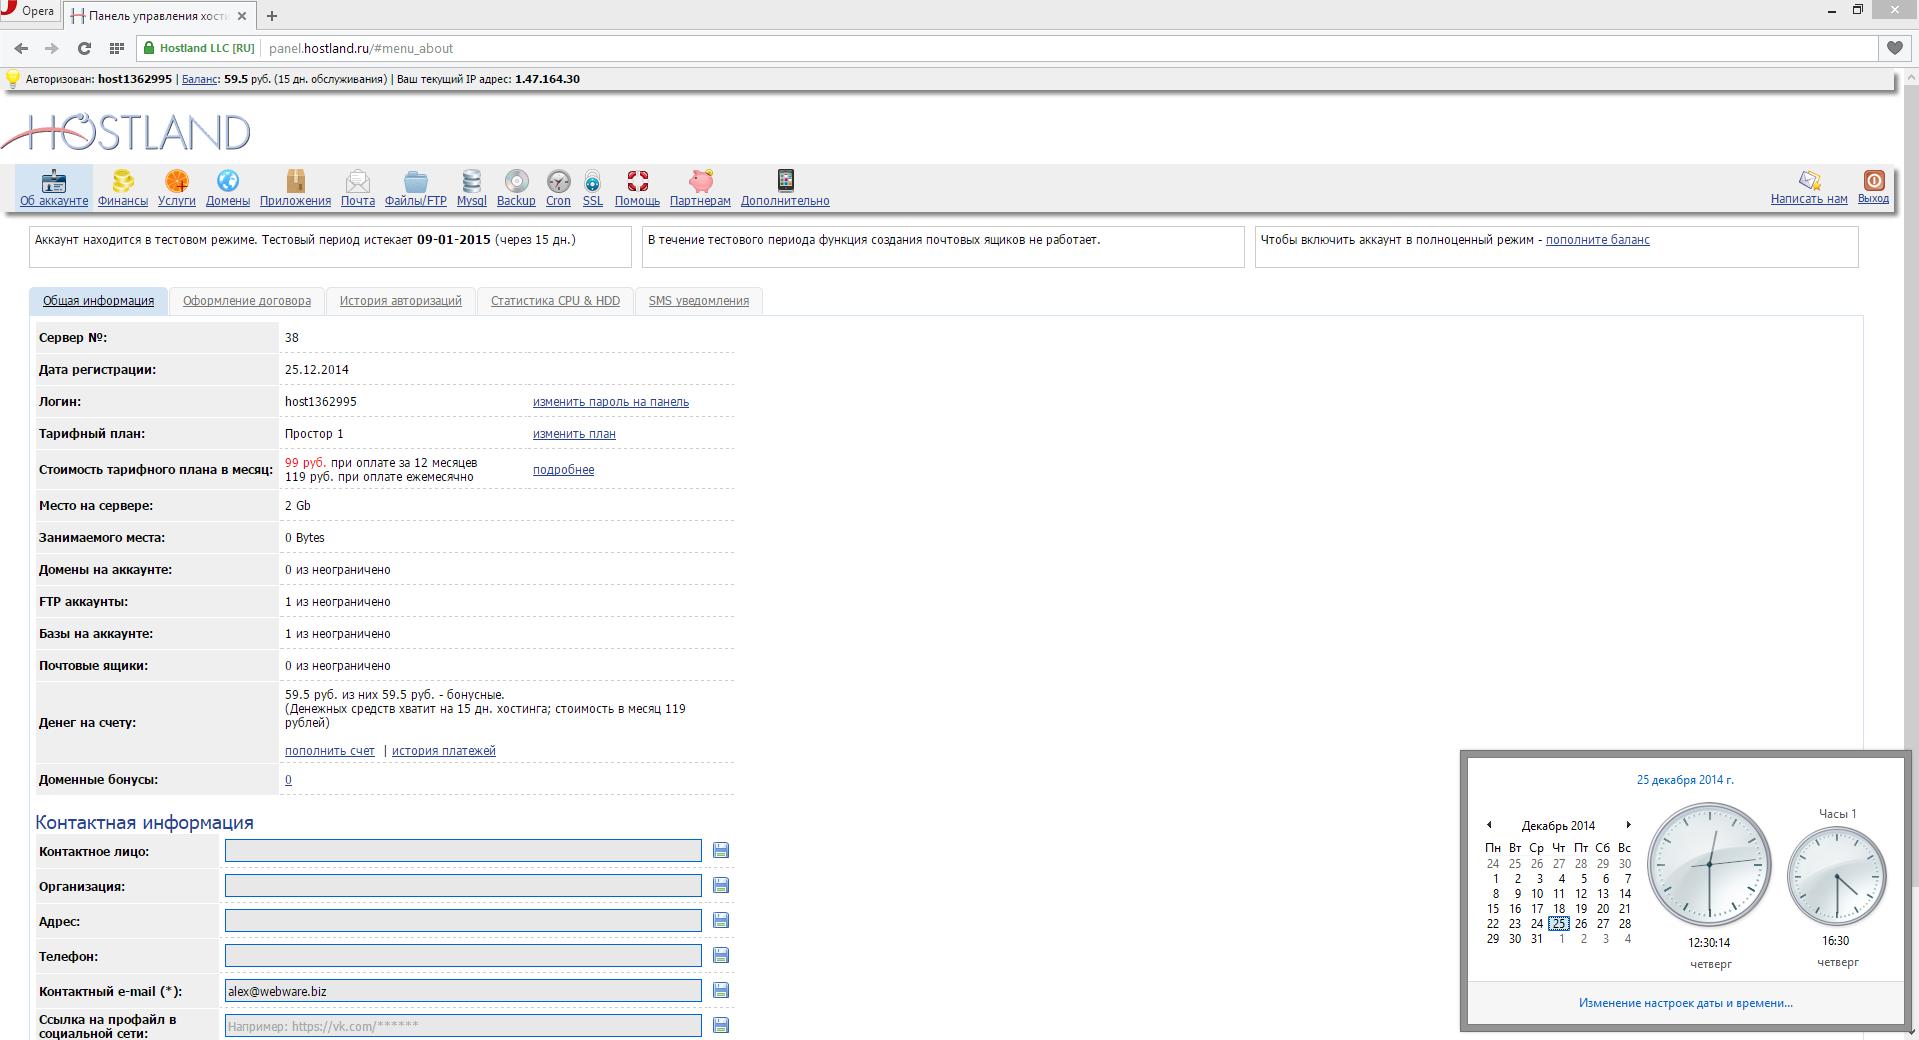Open the SMS уведомления tab
The height and width of the screenshot is (1040, 1919).
(x=698, y=301)
